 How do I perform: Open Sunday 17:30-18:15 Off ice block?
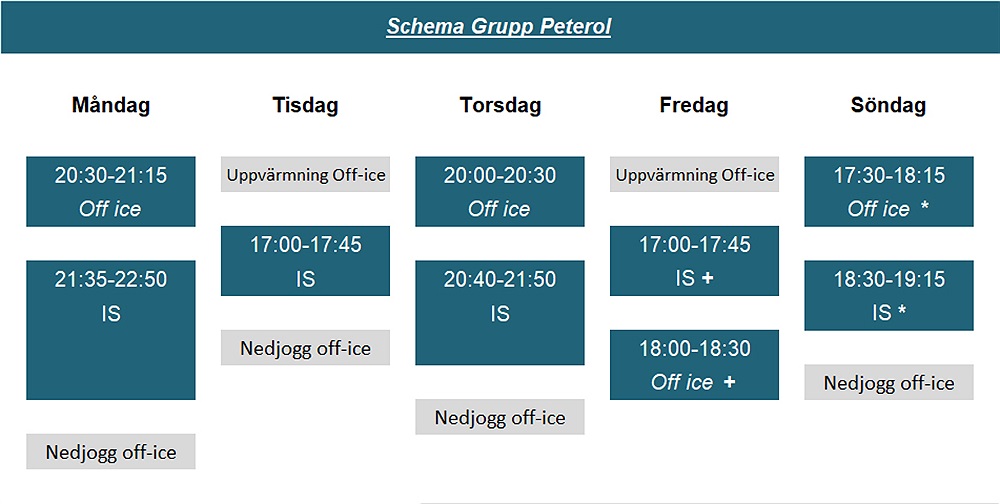click(889, 191)
